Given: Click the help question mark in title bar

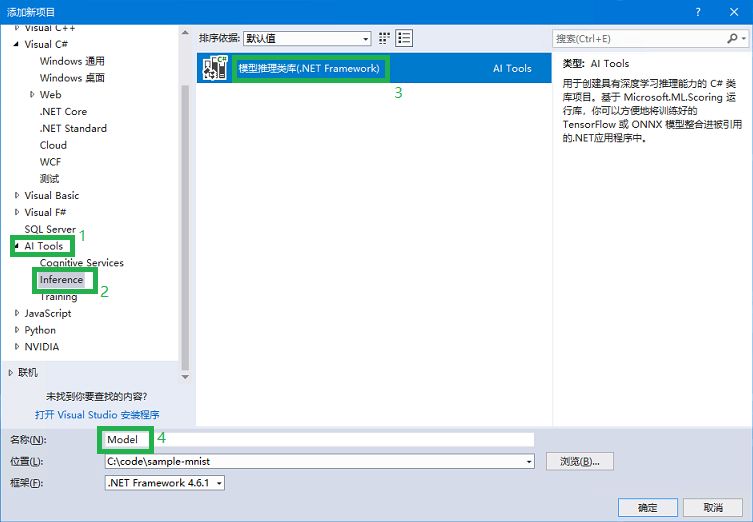Looking at the screenshot, I should click(698, 12).
